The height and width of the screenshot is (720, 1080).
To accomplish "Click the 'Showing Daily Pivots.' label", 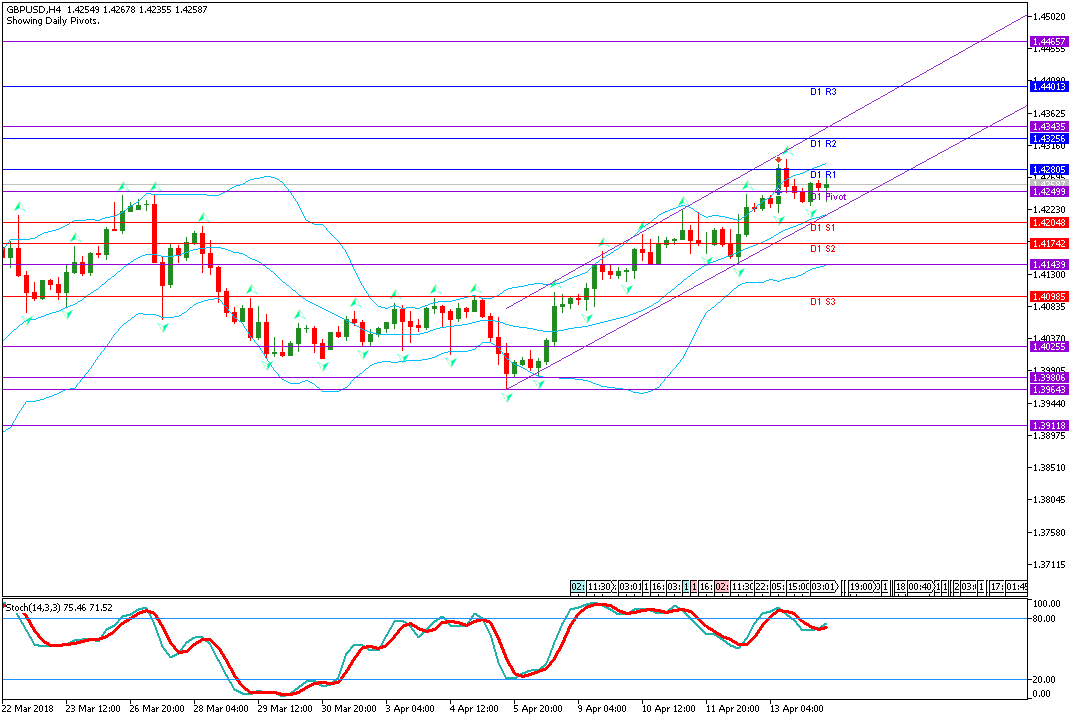I will tap(53, 21).
